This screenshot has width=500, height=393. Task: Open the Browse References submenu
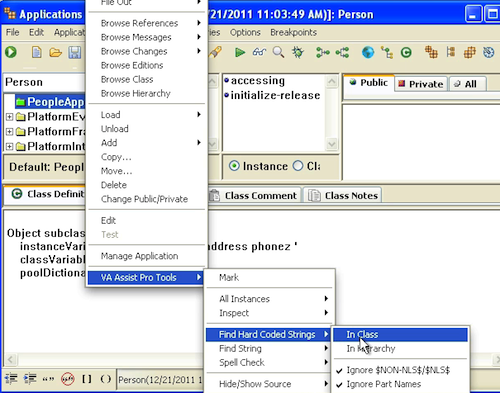pos(147,23)
